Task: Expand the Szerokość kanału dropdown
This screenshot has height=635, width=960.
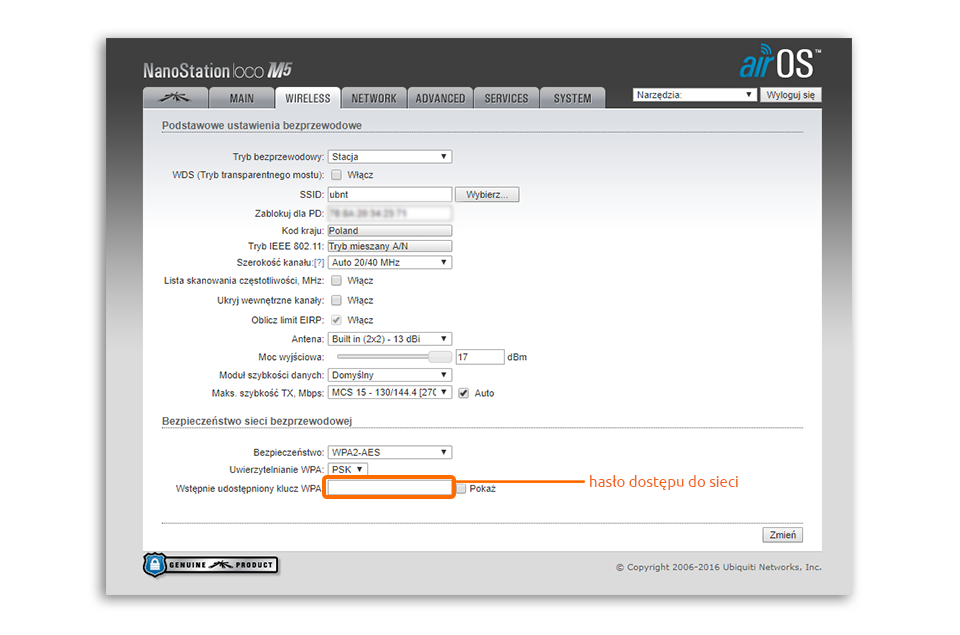Action: (389, 263)
